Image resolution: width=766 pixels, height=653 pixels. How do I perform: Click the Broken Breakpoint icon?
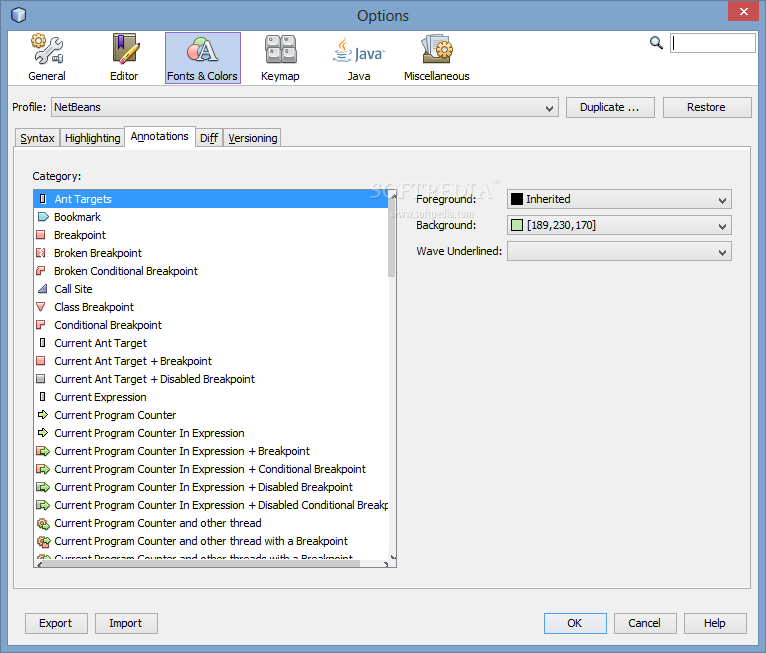[x=41, y=253]
